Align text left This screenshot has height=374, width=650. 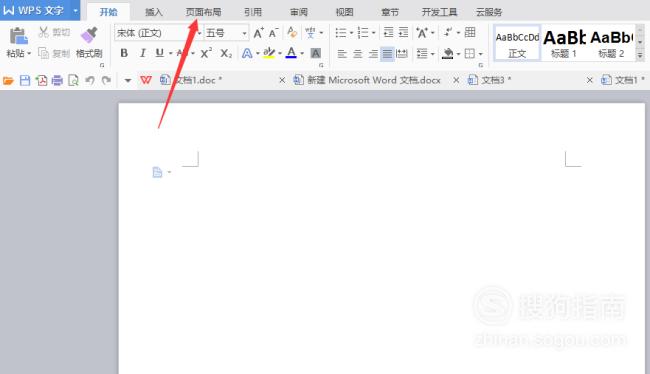coord(342,53)
